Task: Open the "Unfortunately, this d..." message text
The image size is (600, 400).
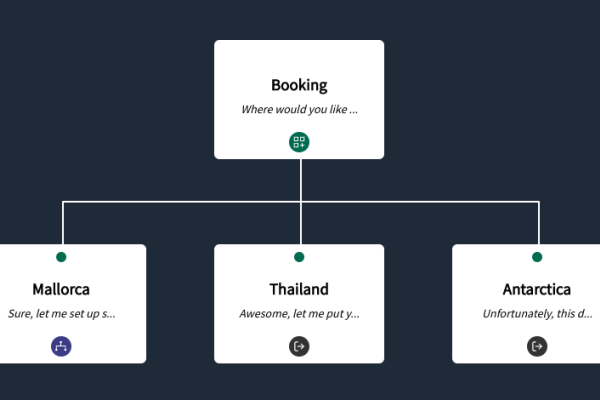Action: tap(537, 313)
